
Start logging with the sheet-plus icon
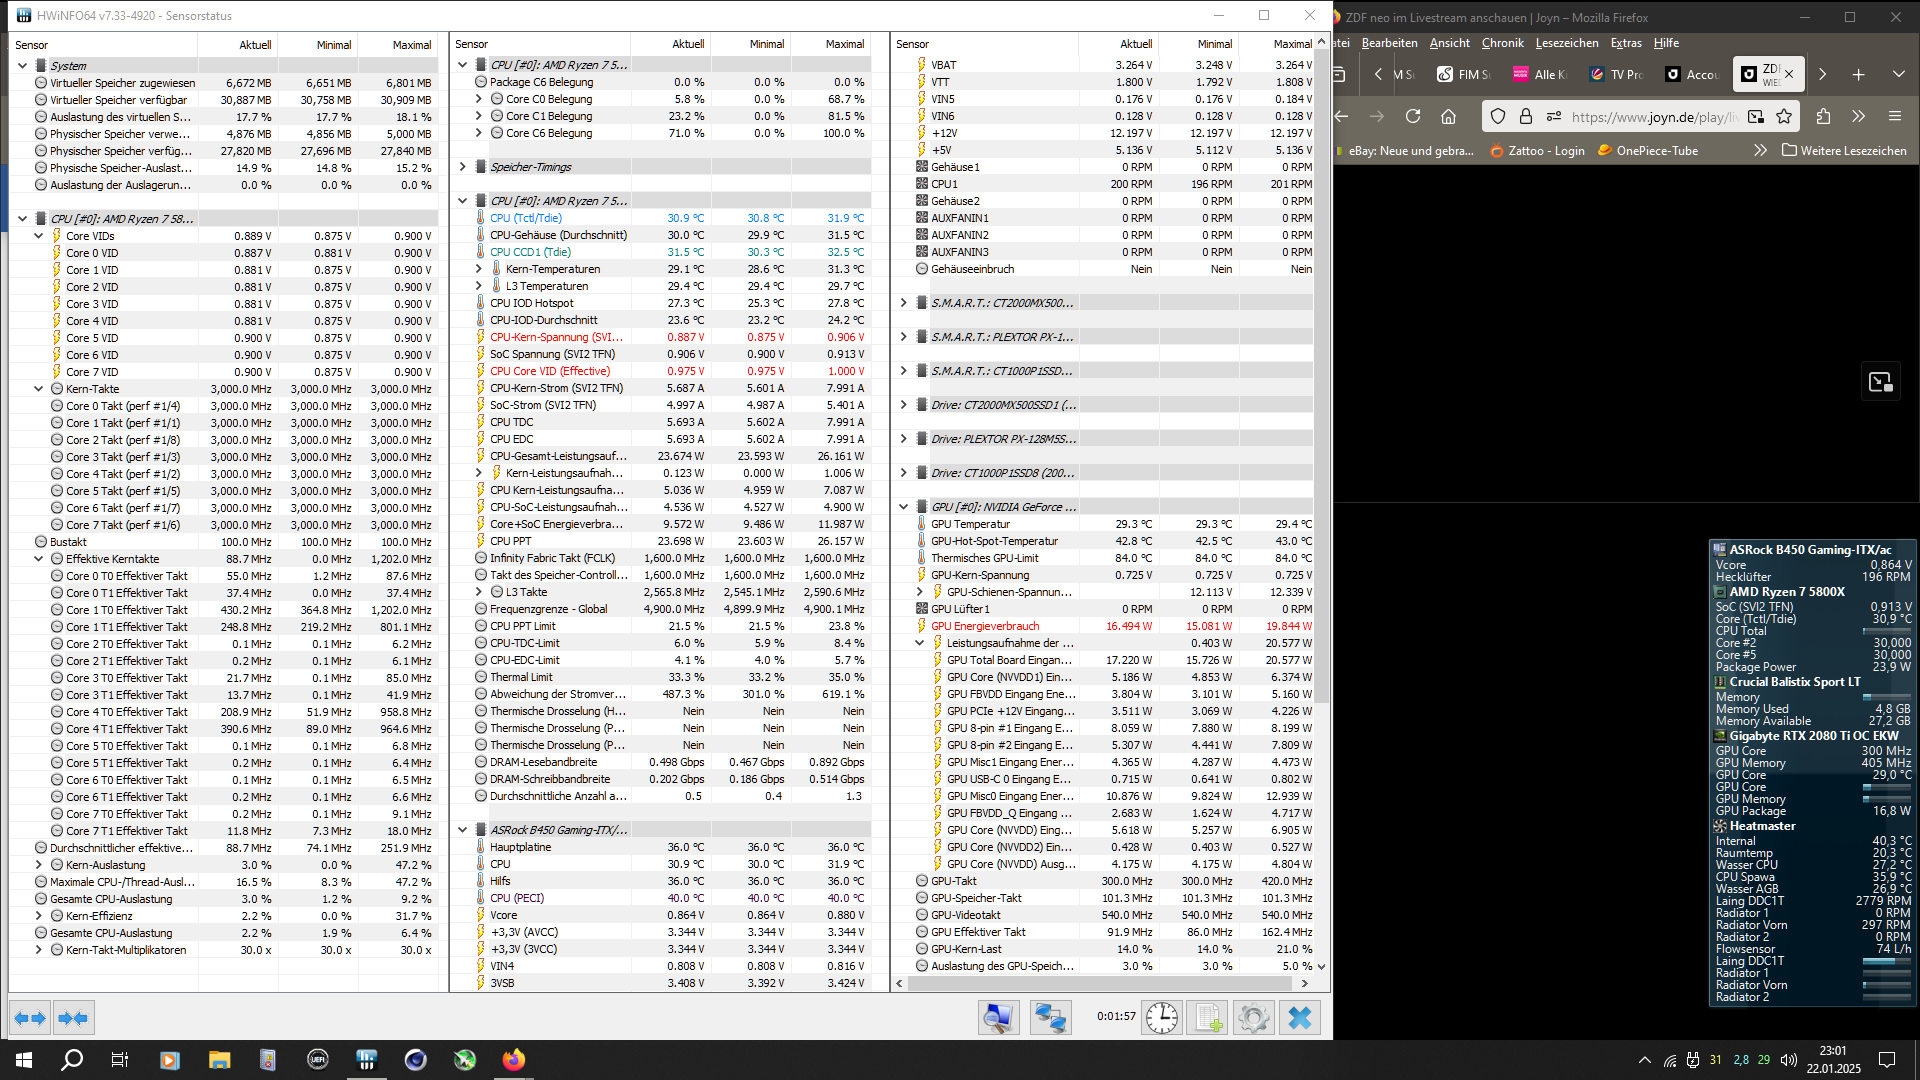click(1208, 1018)
